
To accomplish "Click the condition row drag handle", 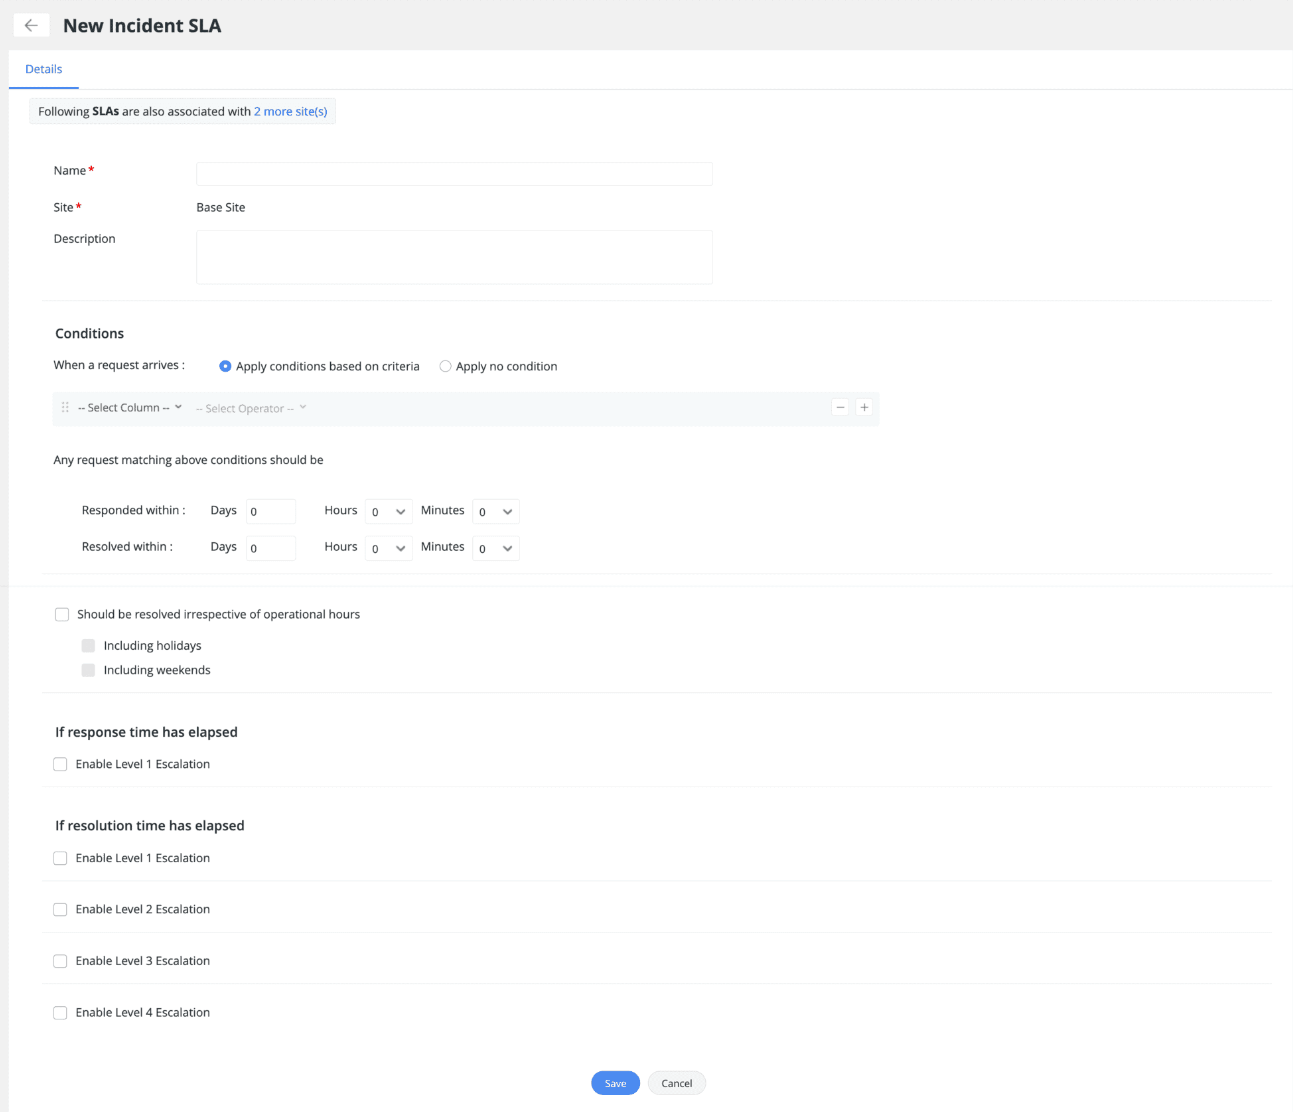I will pyautogui.click(x=65, y=408).
